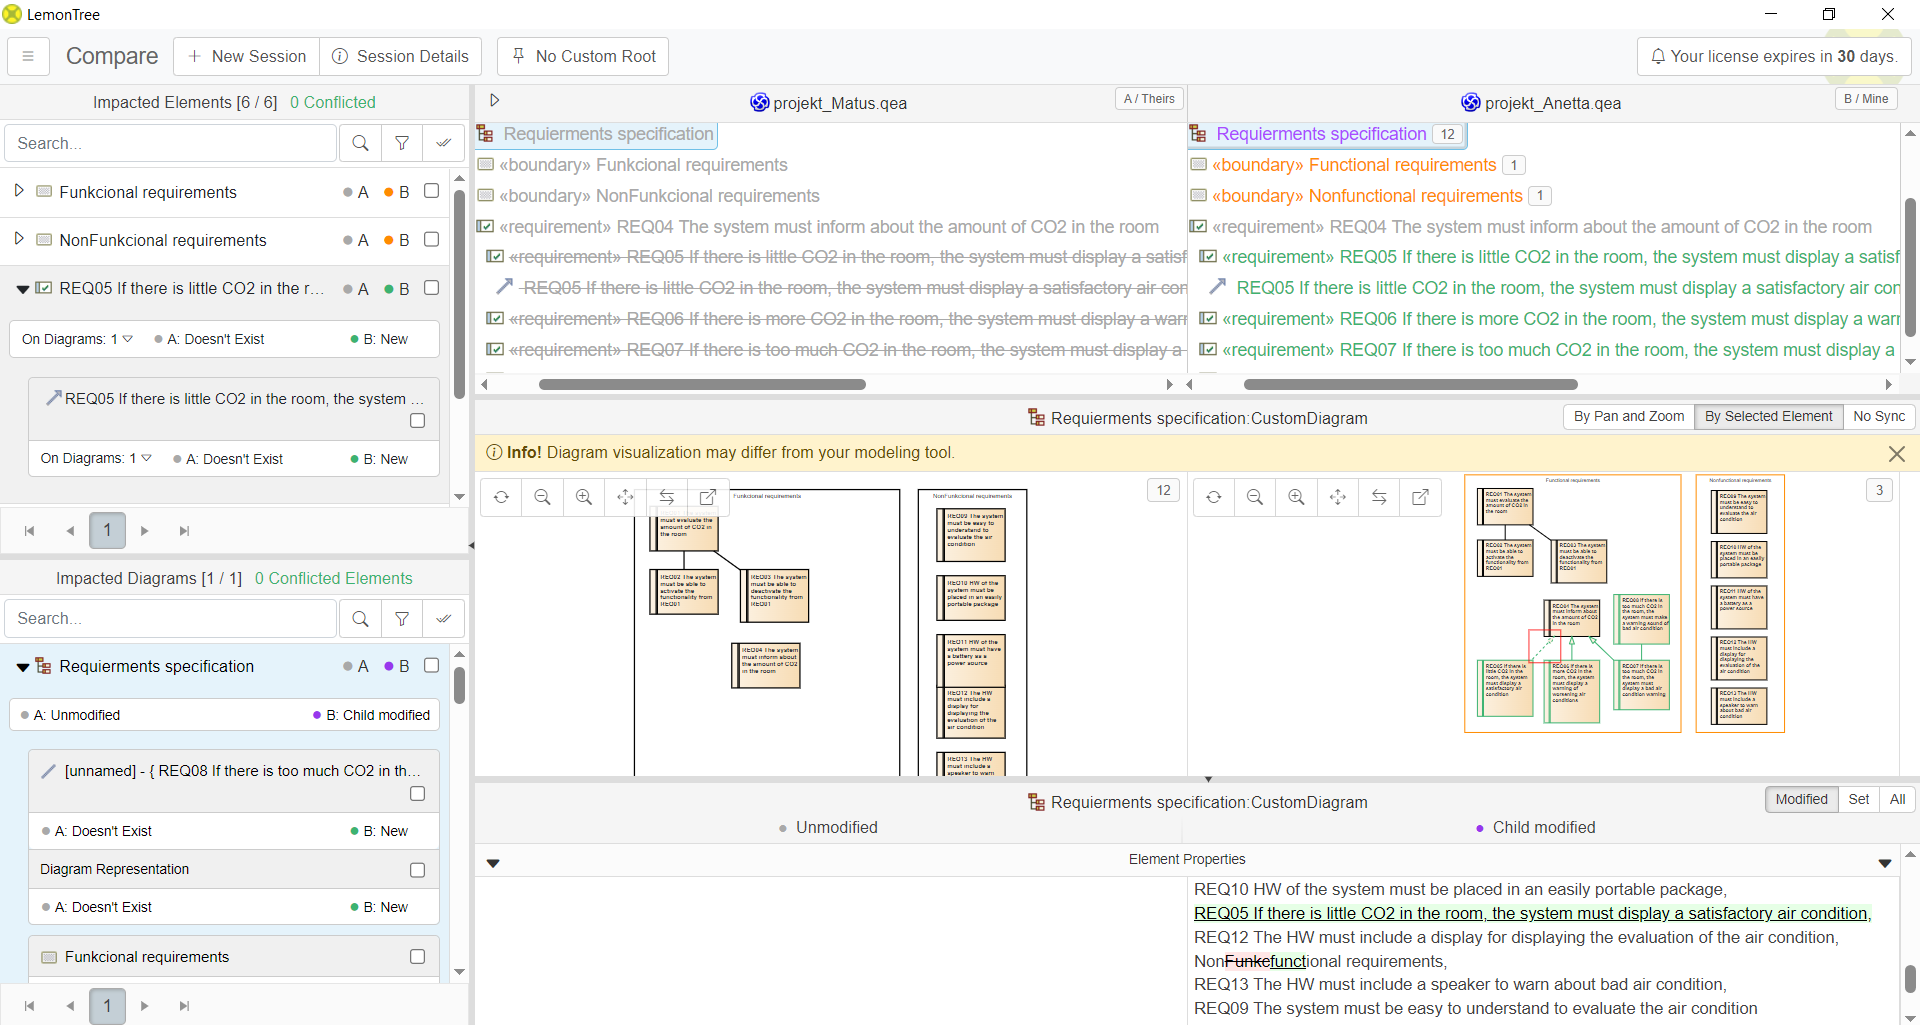Collapse Element Properties left arrow
The height and width of the screenshot is (1025, 1920).
click(x=493, y=863)
